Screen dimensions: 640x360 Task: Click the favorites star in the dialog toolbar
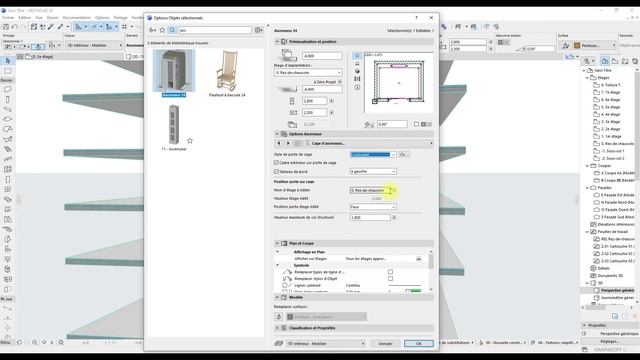coord(162,30)
